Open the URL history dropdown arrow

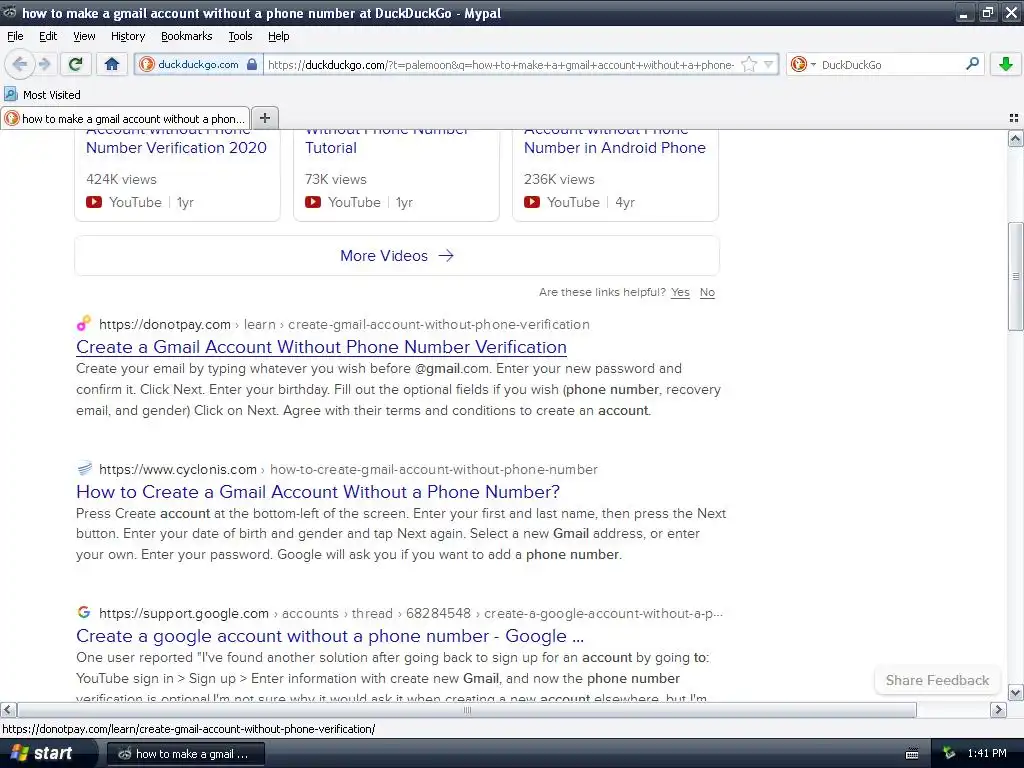point(769,64)
